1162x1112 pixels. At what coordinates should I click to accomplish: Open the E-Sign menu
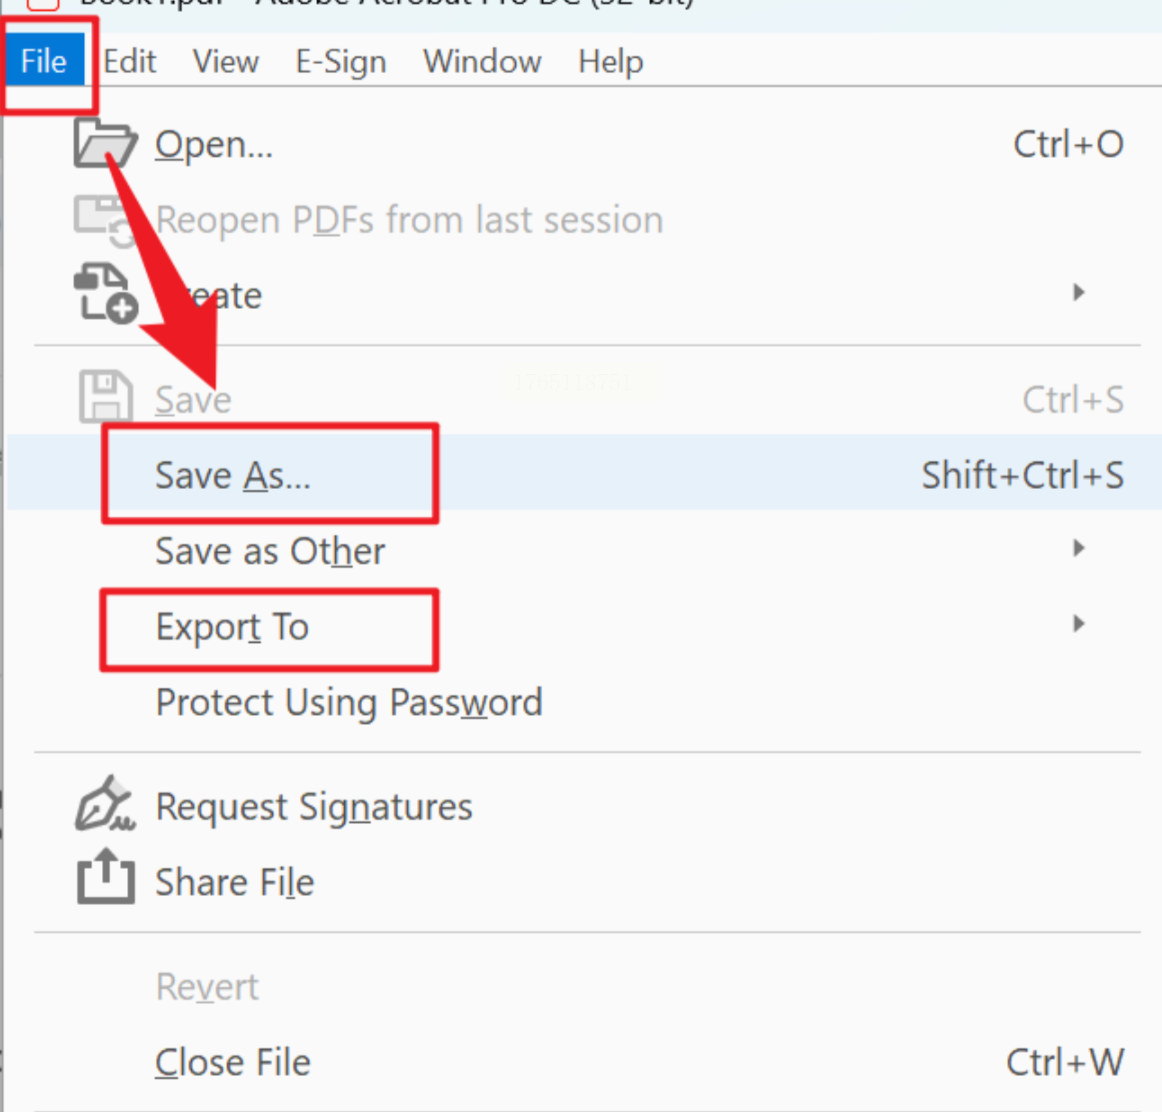click(341, 62)
